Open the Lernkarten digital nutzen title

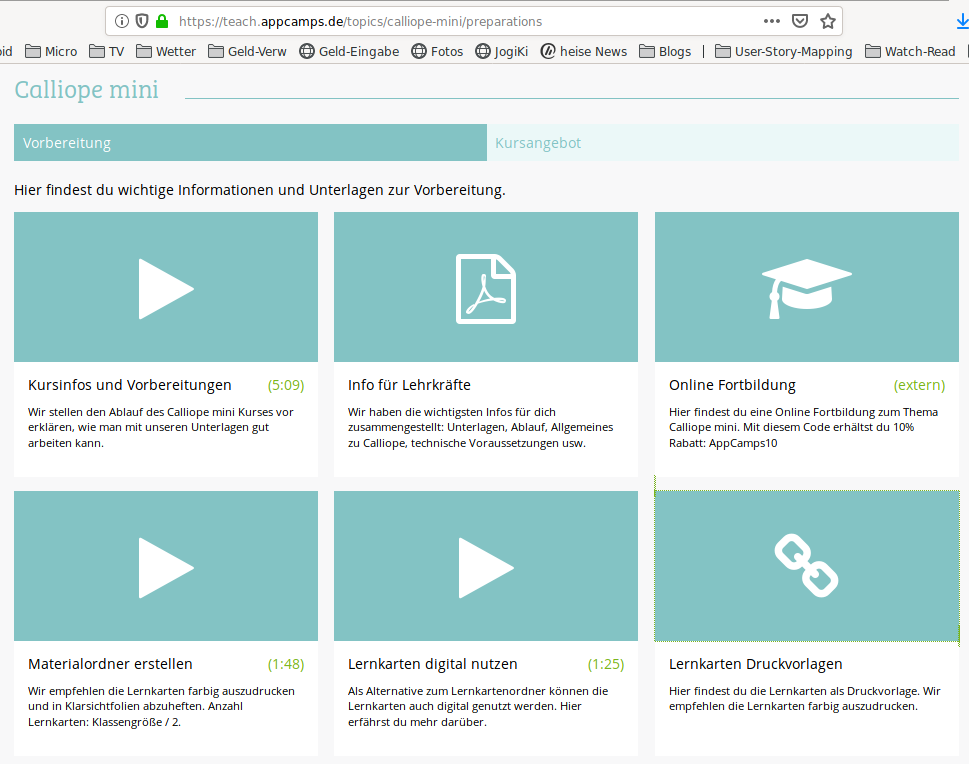tap(433, 664)
